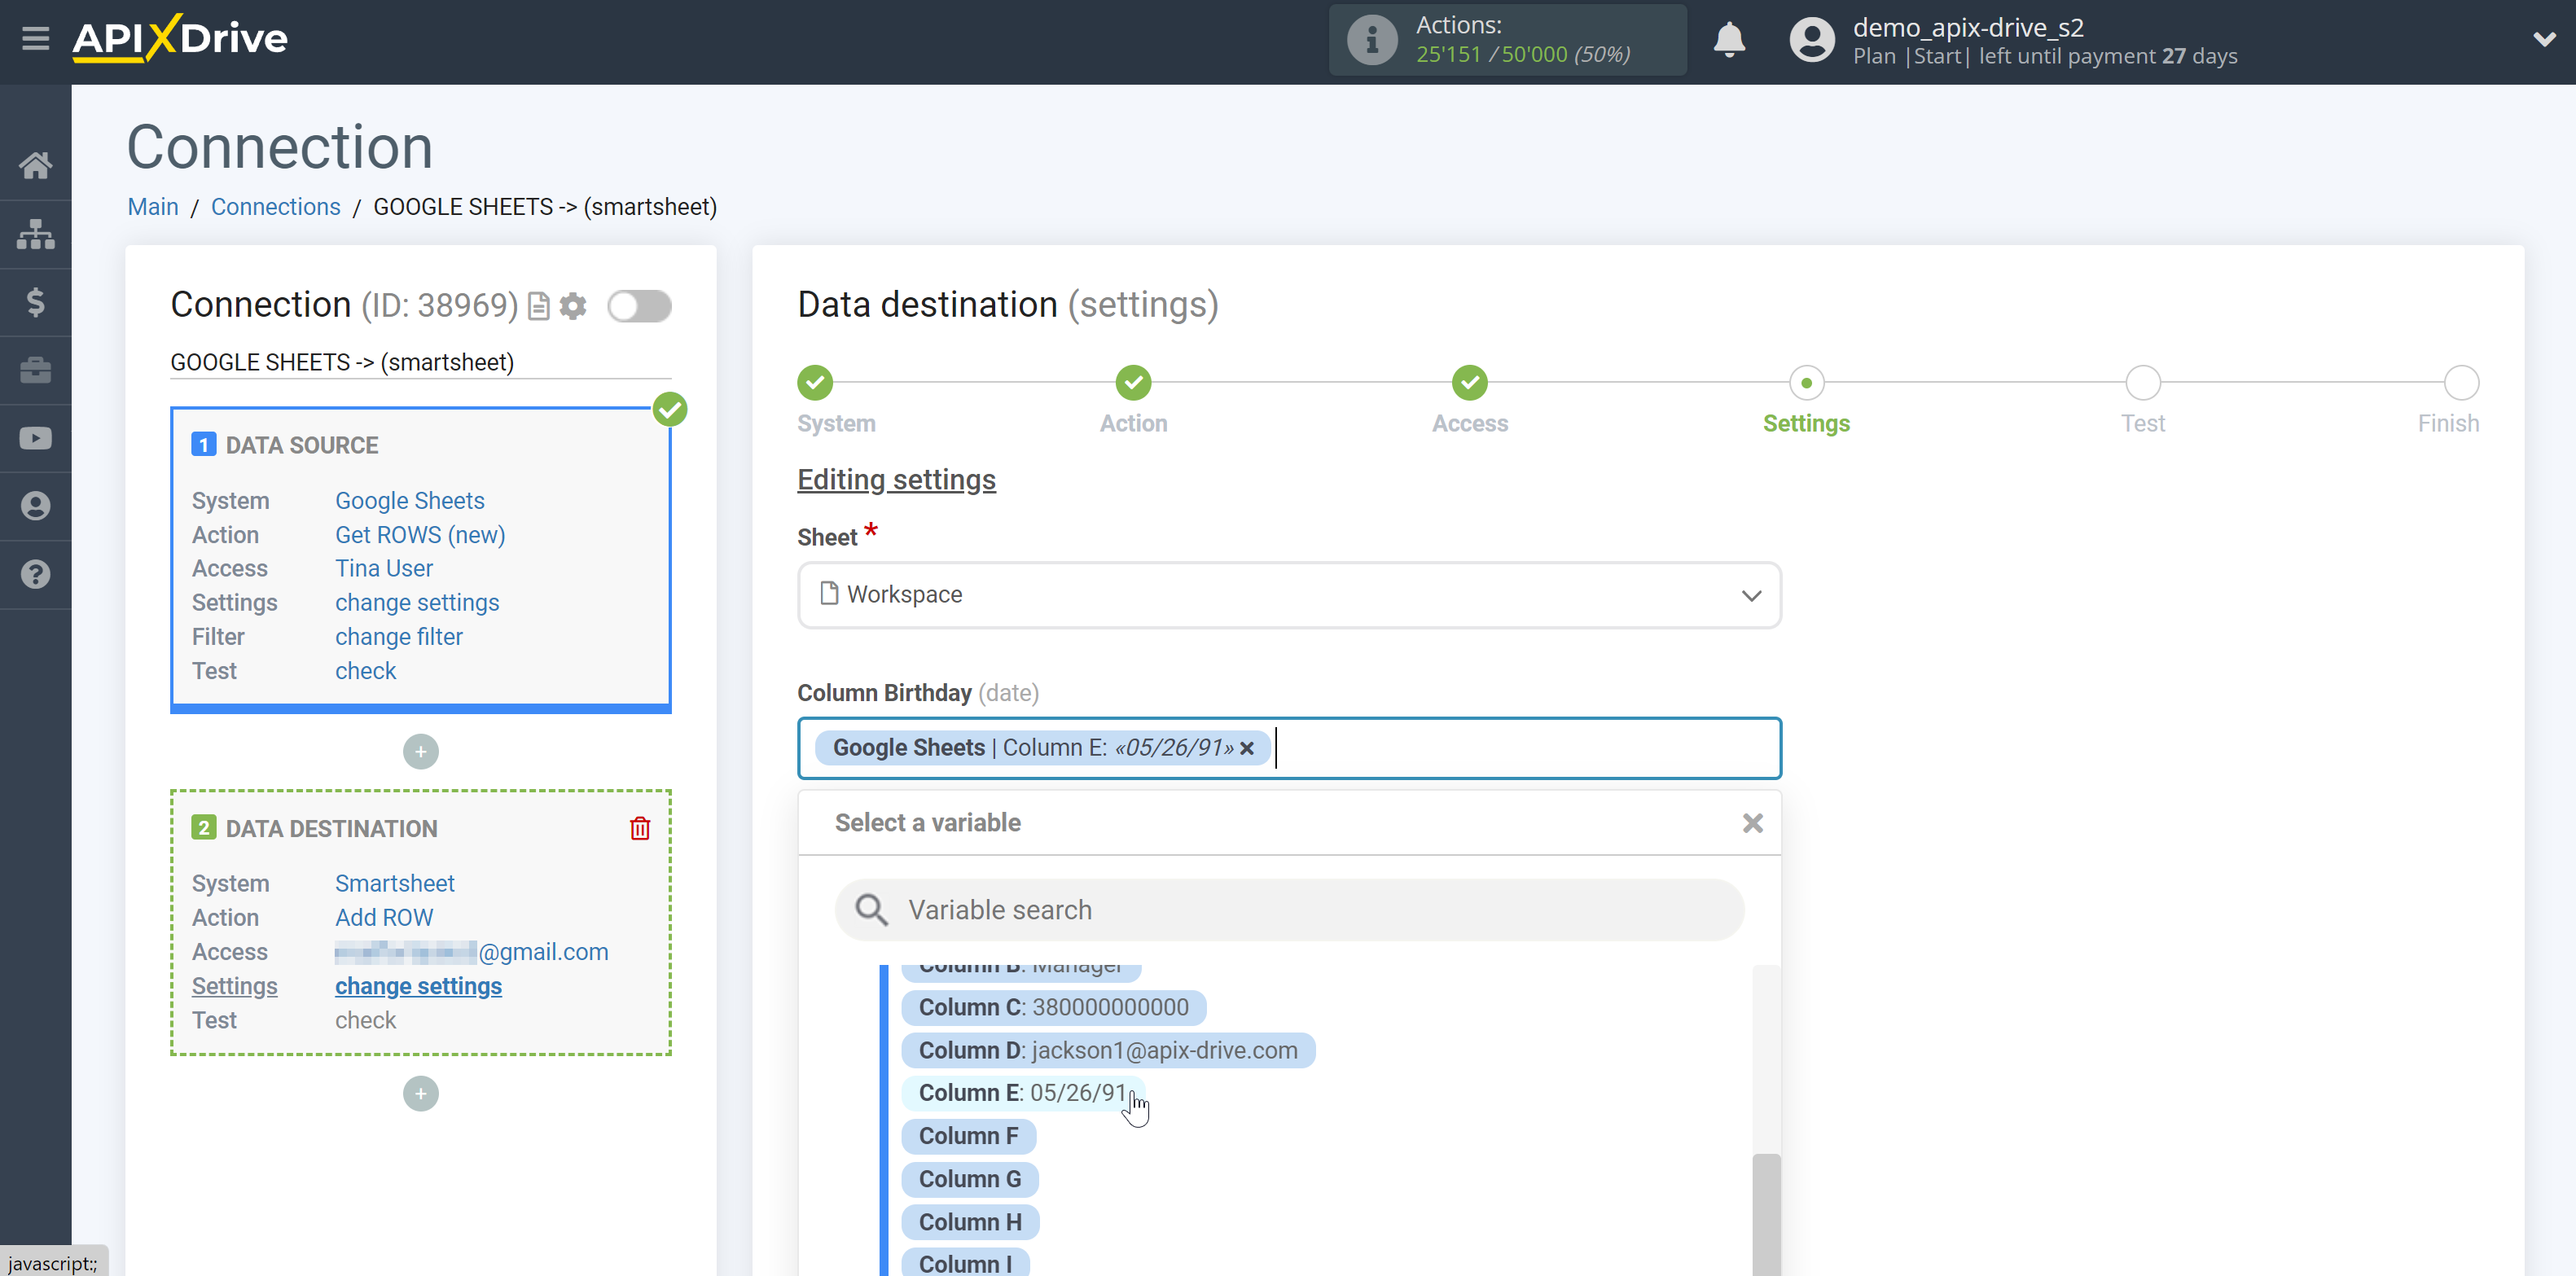2576x1276 pixels.
Task: Click the DATA DESTINATION block header
Action: [x=331, y=828]
